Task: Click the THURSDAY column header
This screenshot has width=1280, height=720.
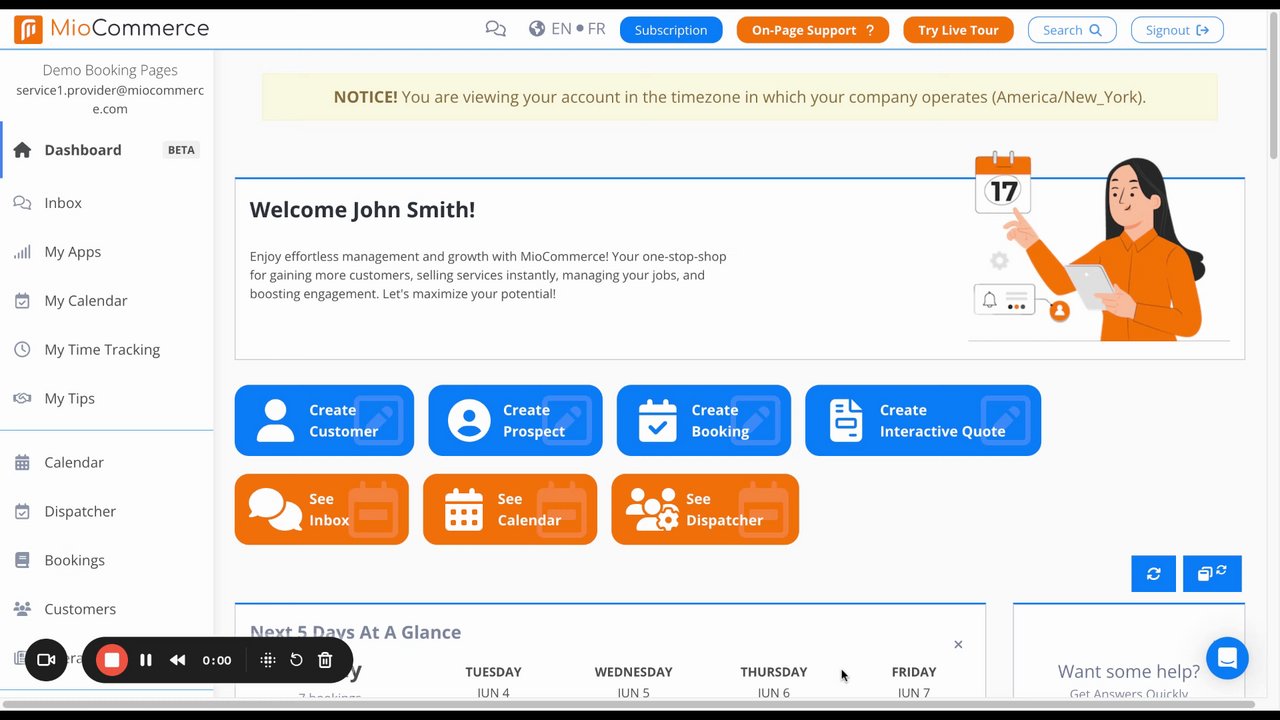Action: point(774,672)
